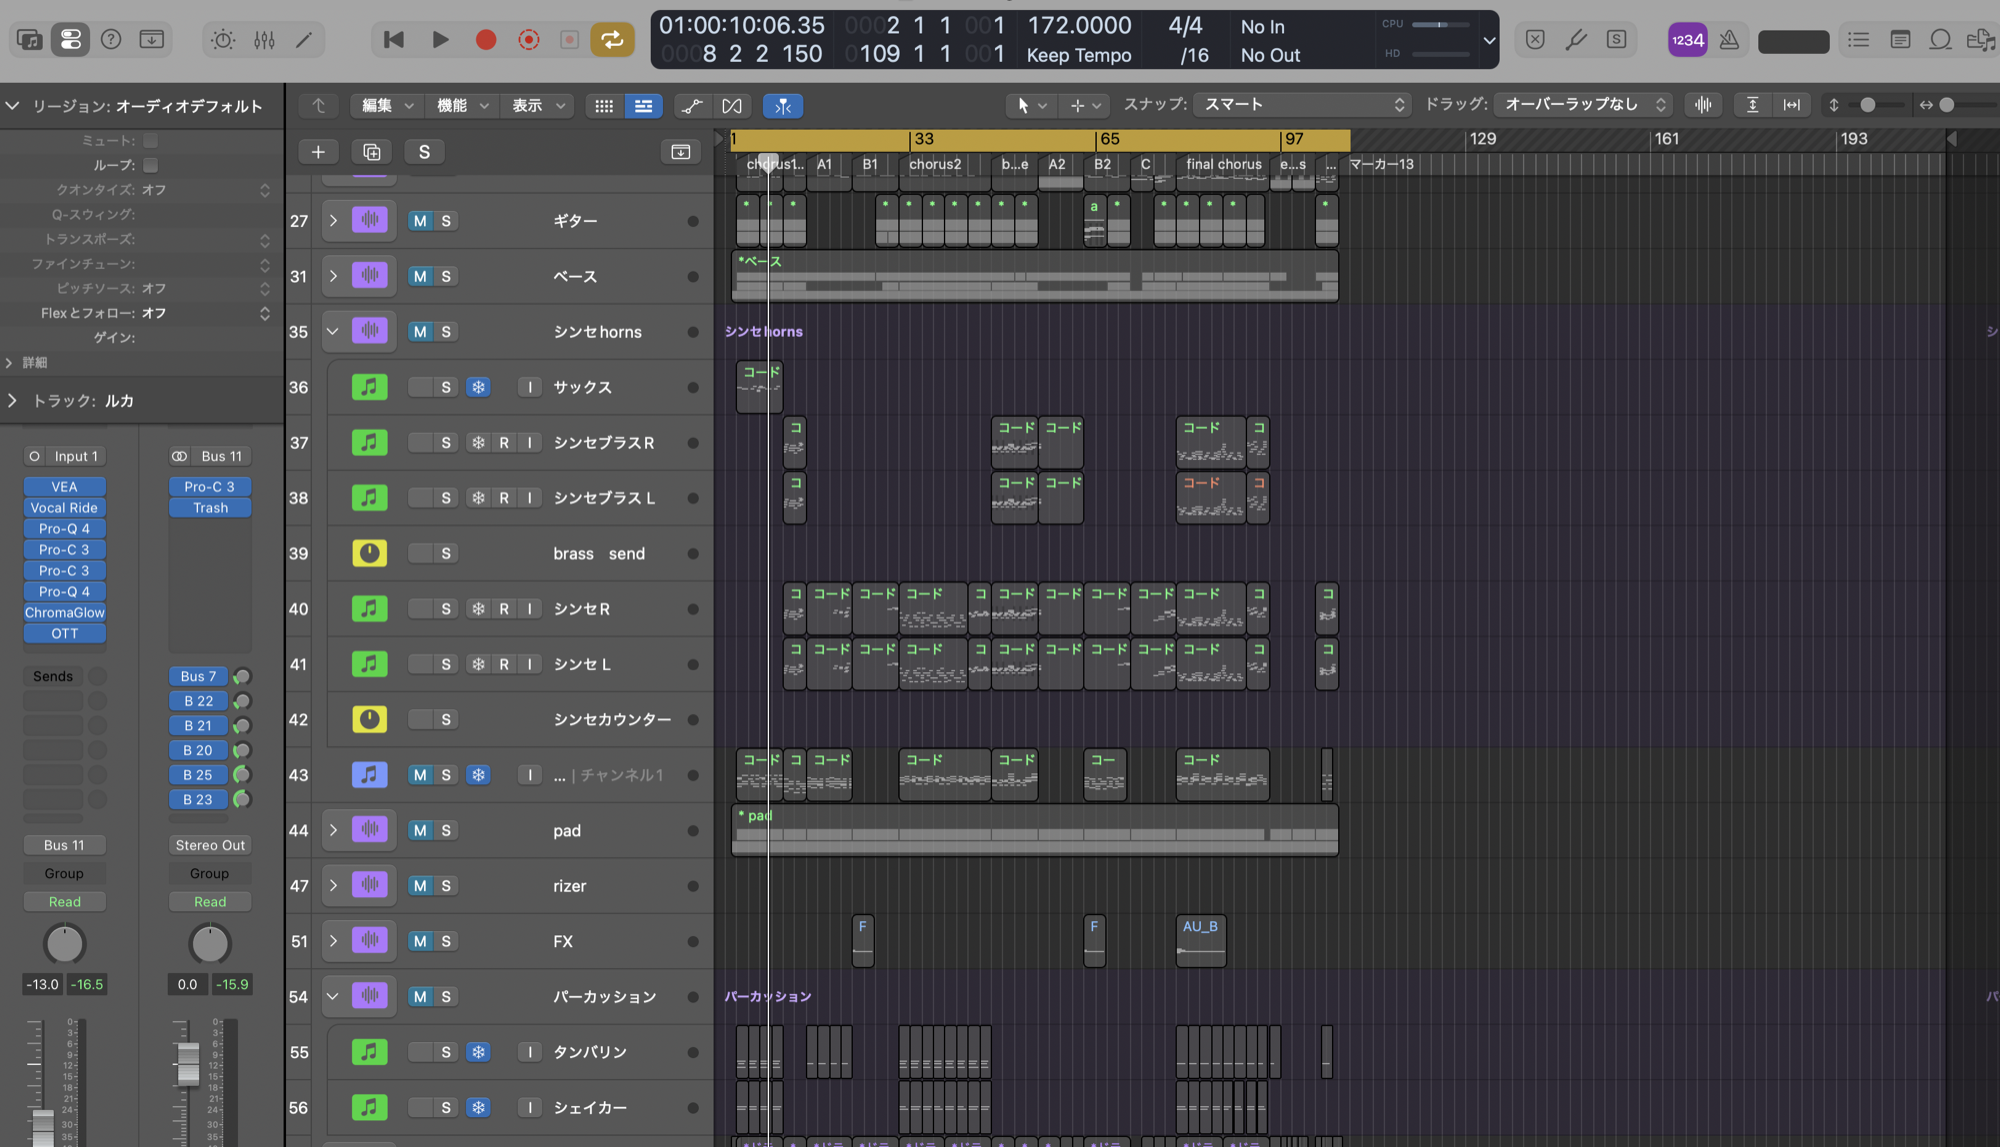Image resolution: width=2000 pixels, height=1147 pixels.
Task: Click the Read automation button under Bus 11
Action: coord(65,902)
